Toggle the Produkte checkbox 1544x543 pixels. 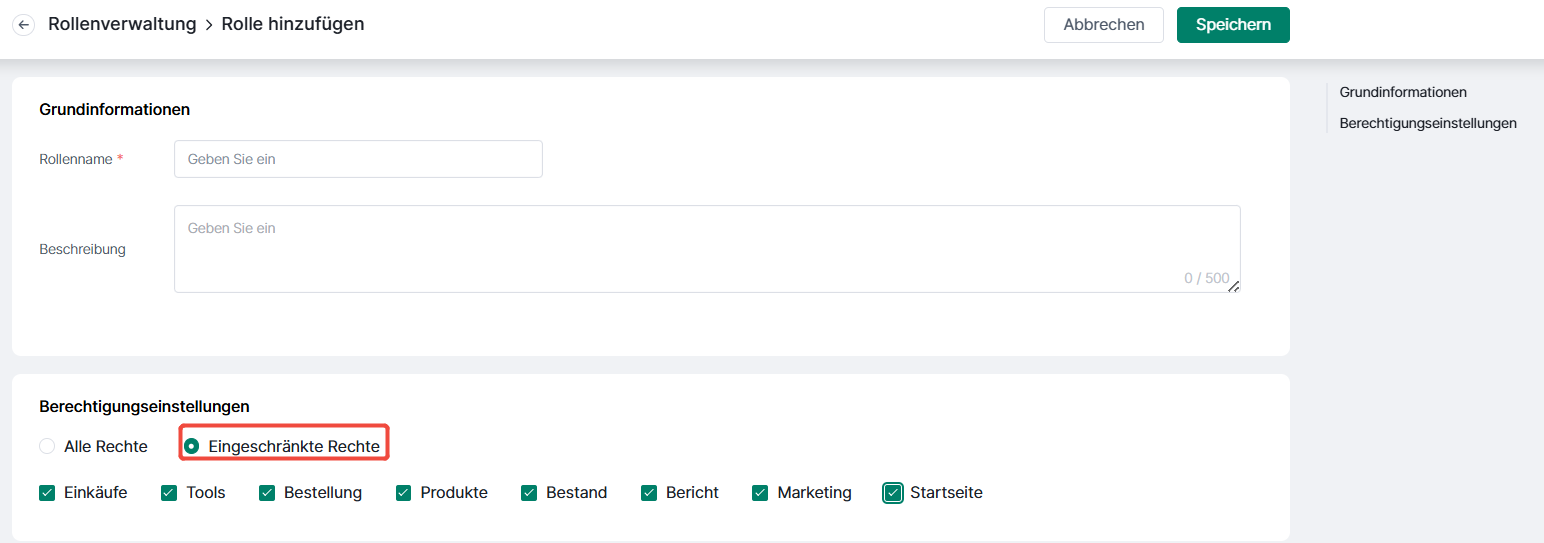tap(404, 493)
